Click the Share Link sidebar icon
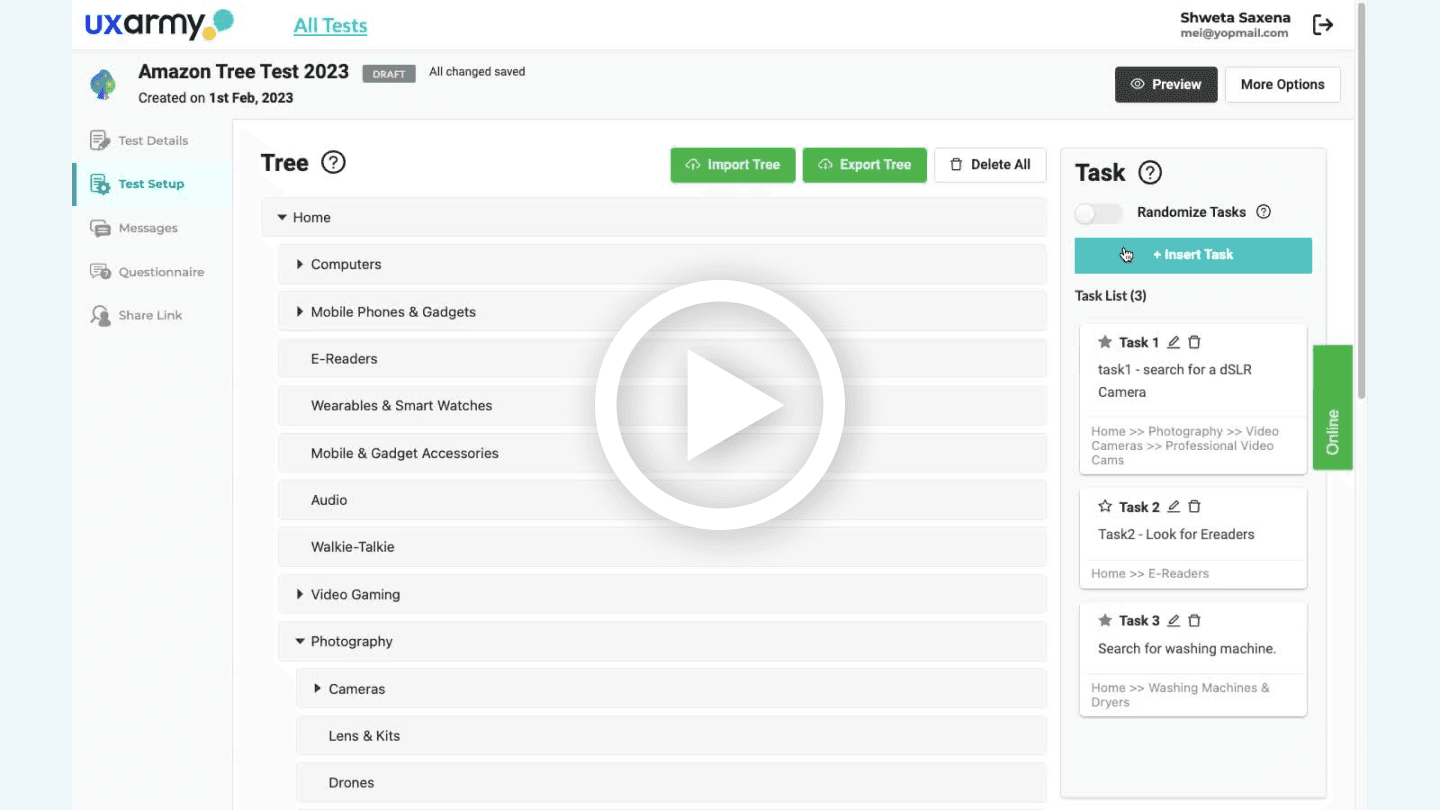The height and width of the screenshot is (810, 1440). [100, 315]
